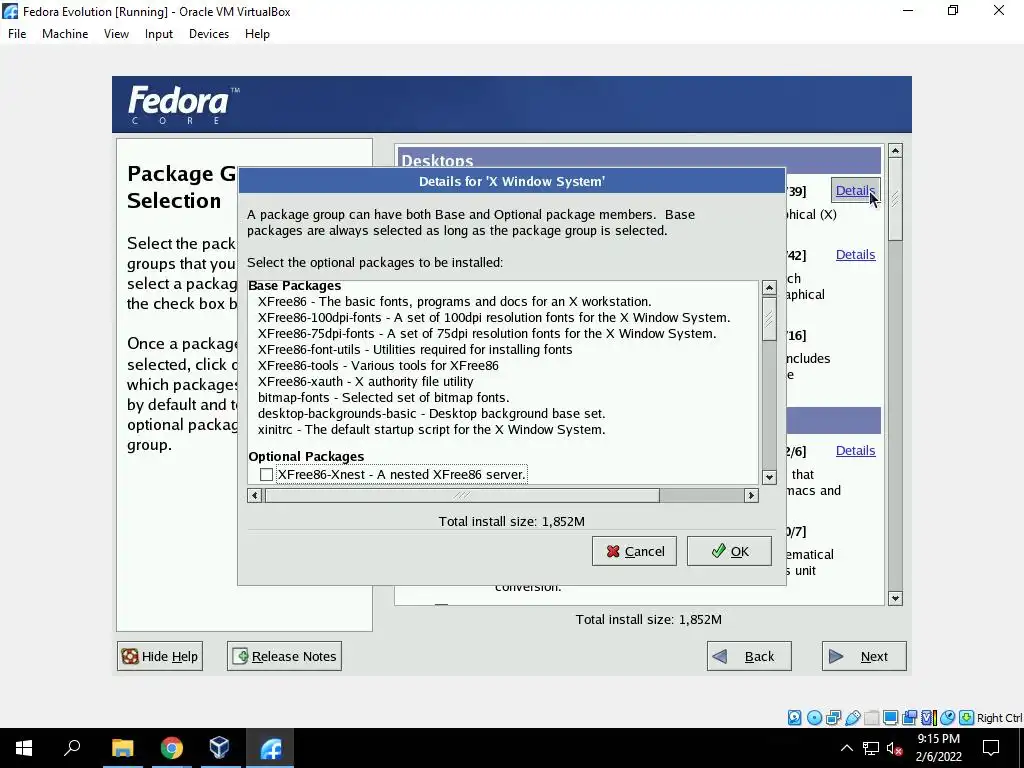Image resolution: width=1024 pixels, height=768 pixels.
Task: Select the XFree86-tools package row
Action: tap(378, 366)
